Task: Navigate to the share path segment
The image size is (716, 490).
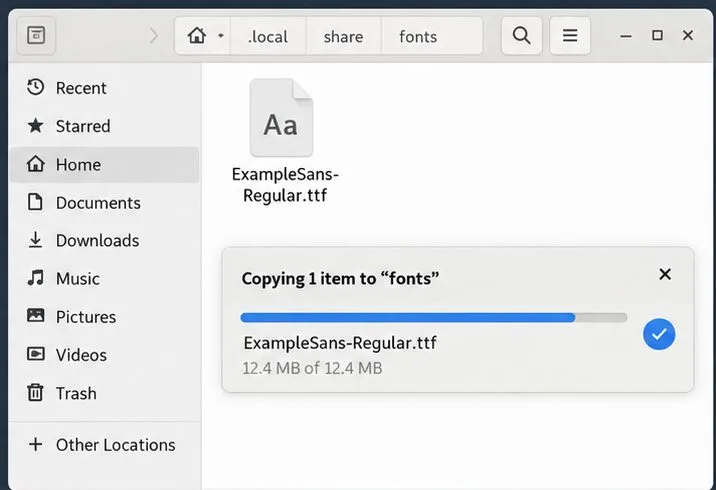Action: (343, 36)
